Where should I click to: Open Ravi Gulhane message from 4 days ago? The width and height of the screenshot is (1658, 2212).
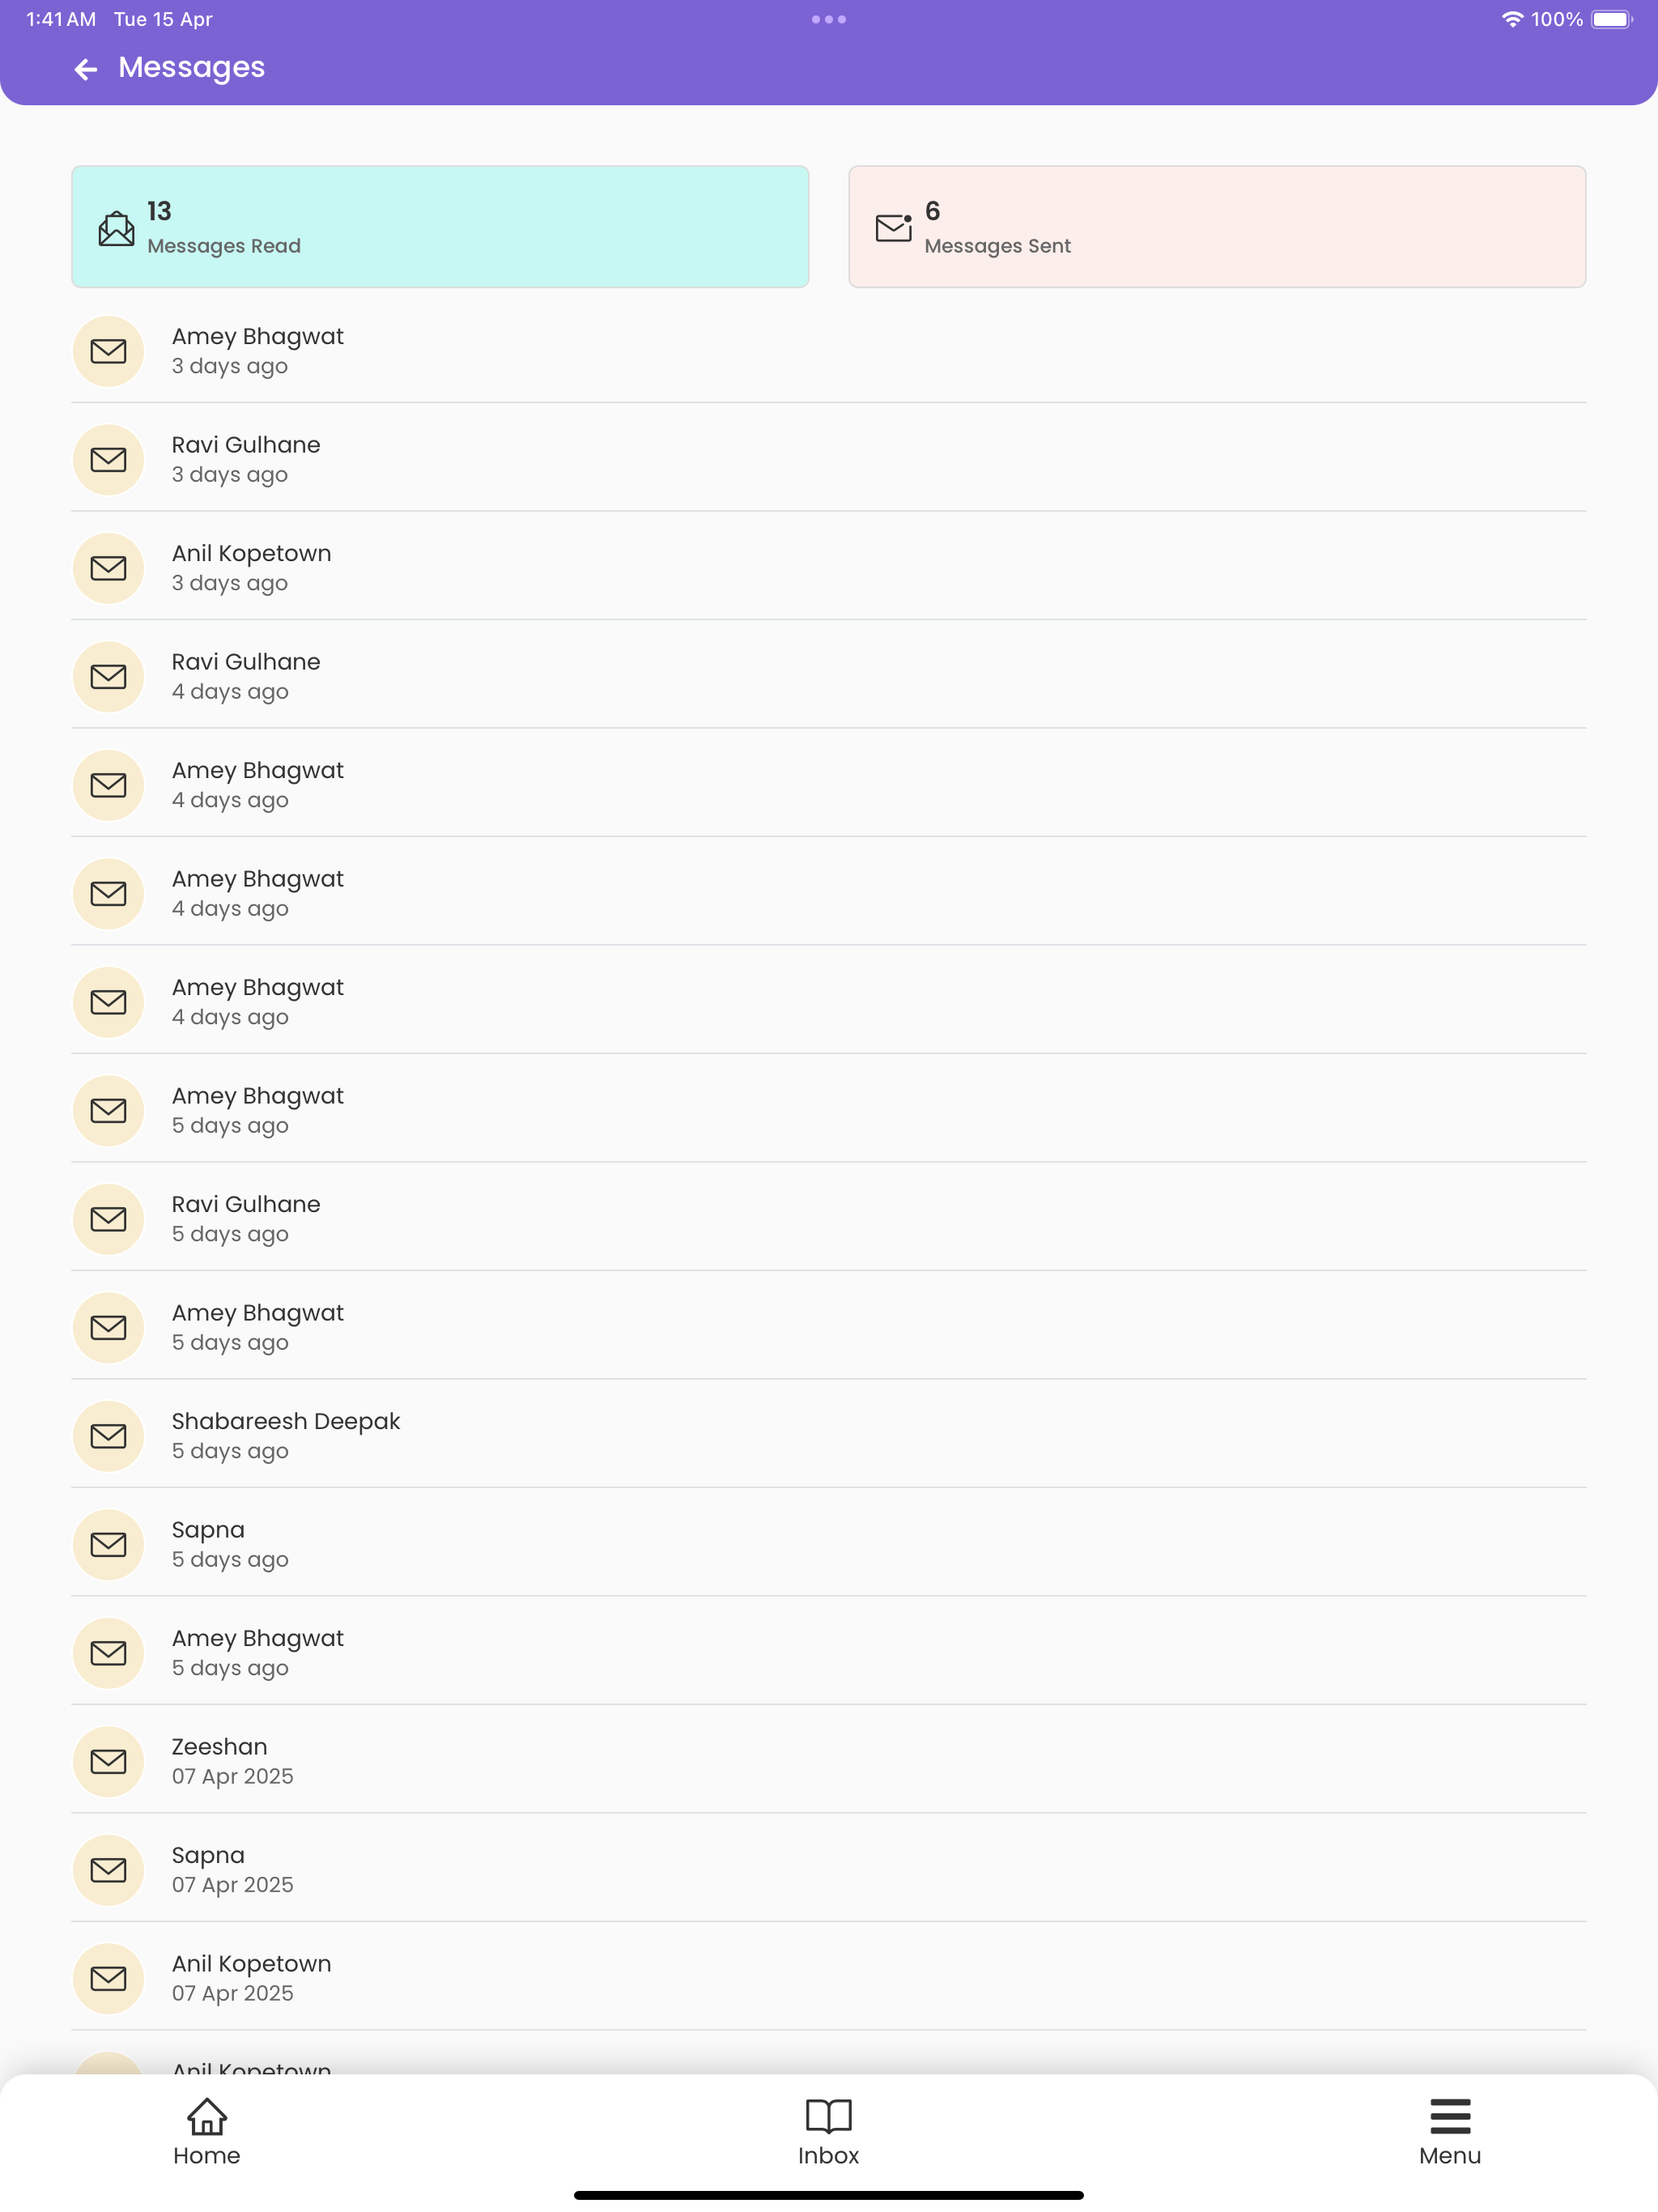[x=829, y=675]
